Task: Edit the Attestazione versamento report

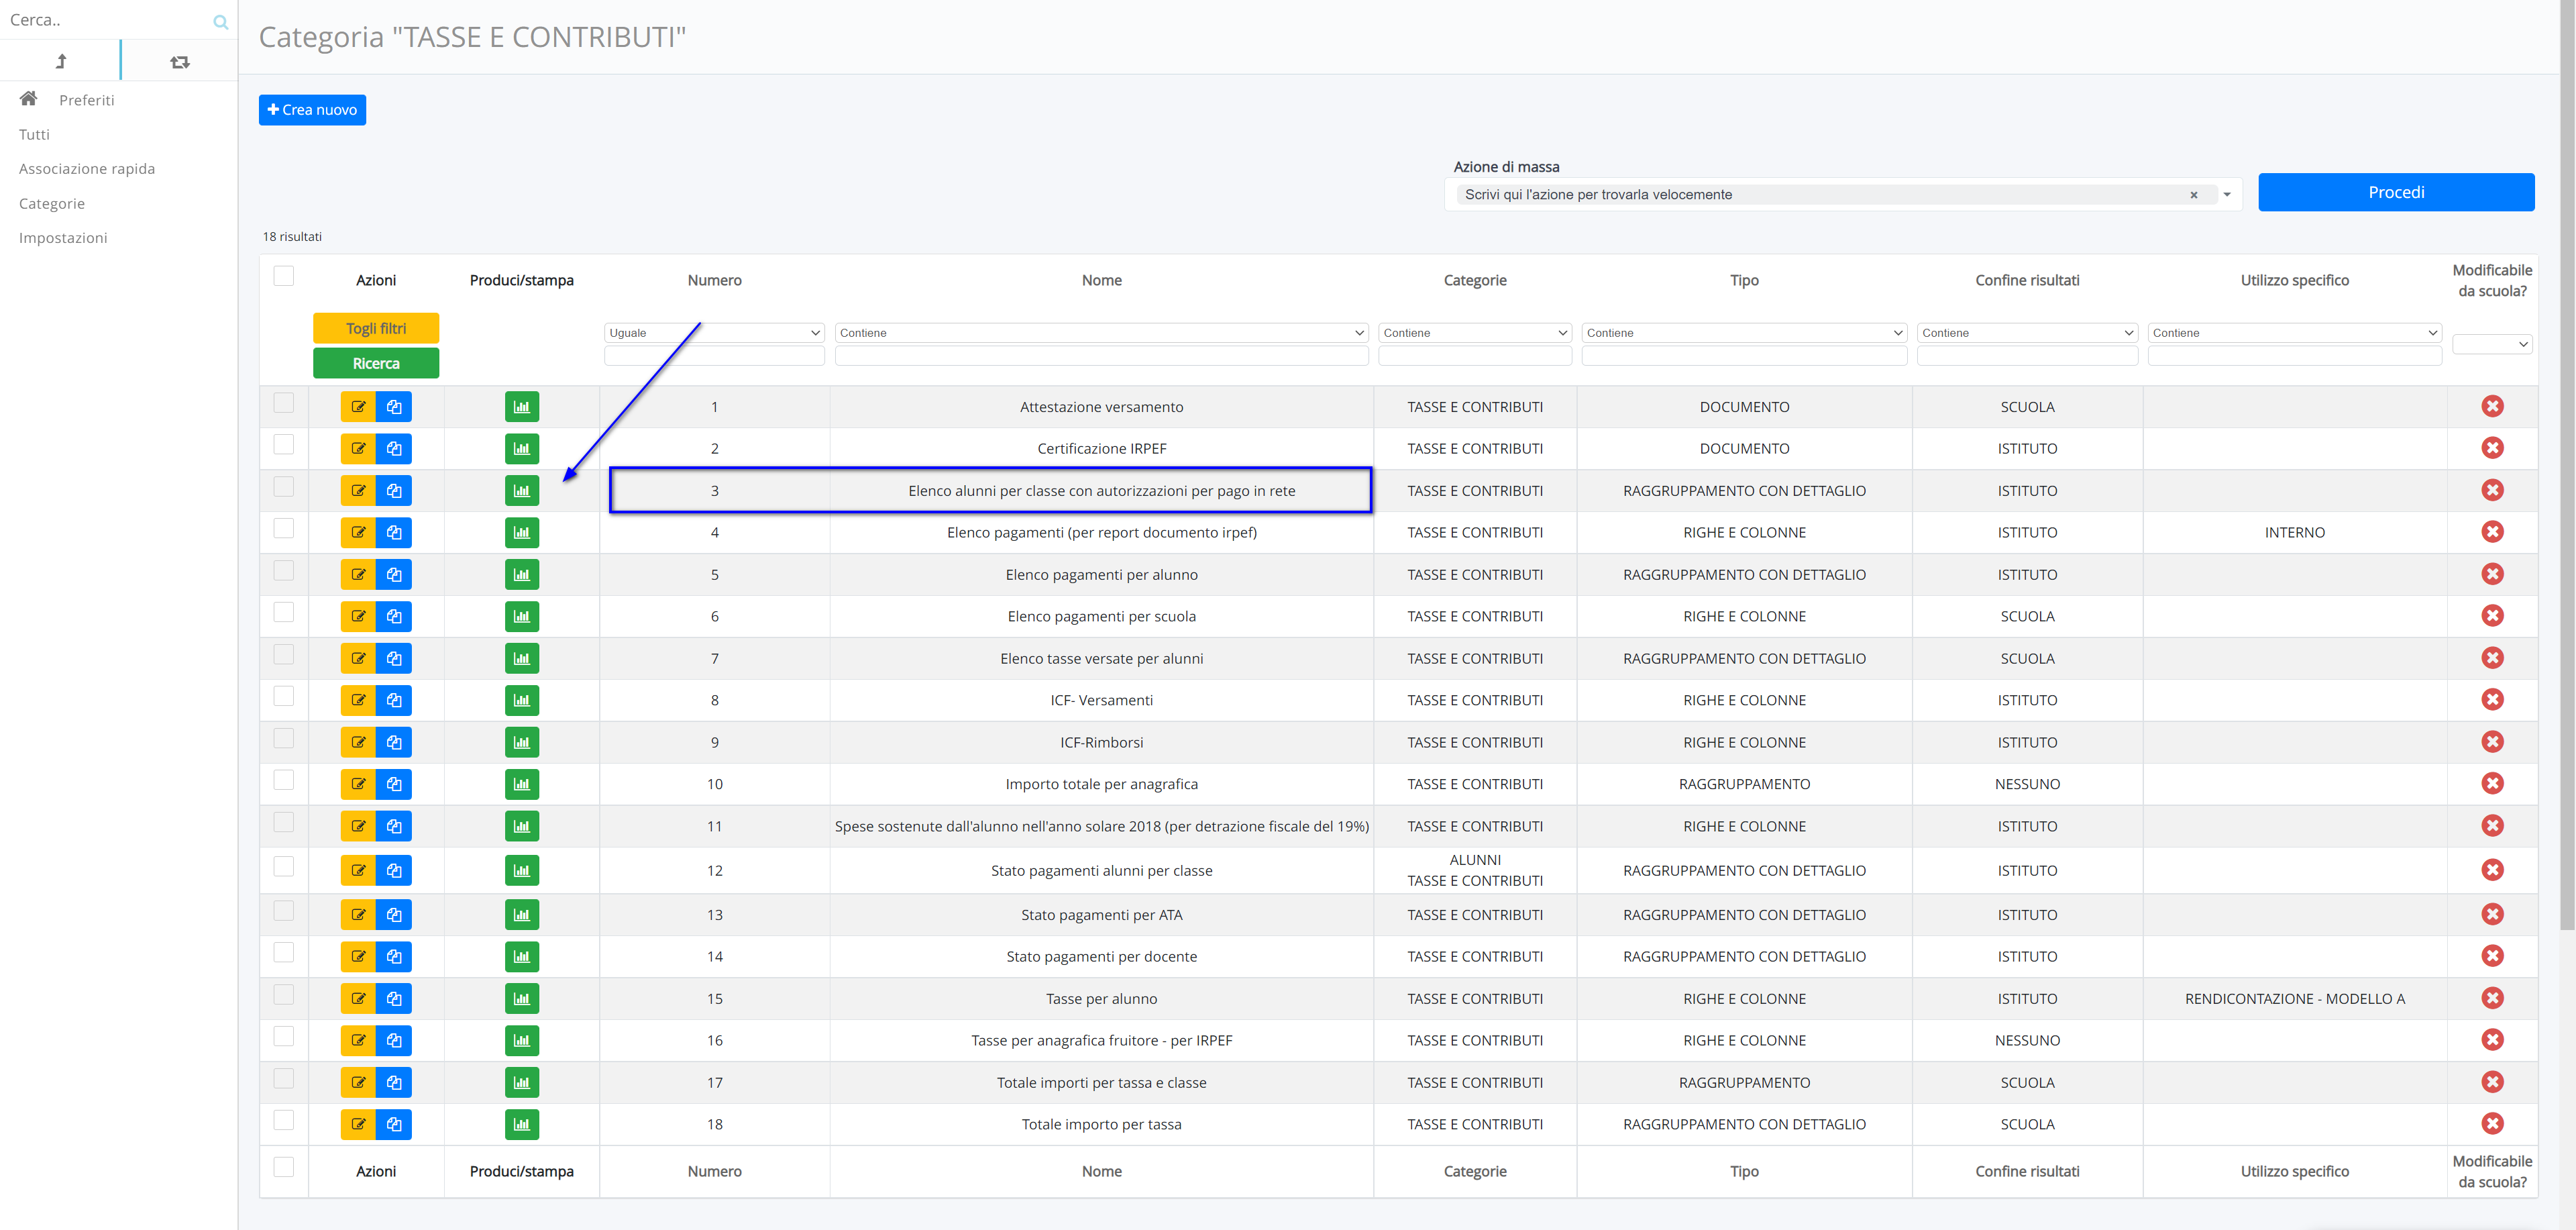Action: [x=358, y=407]
